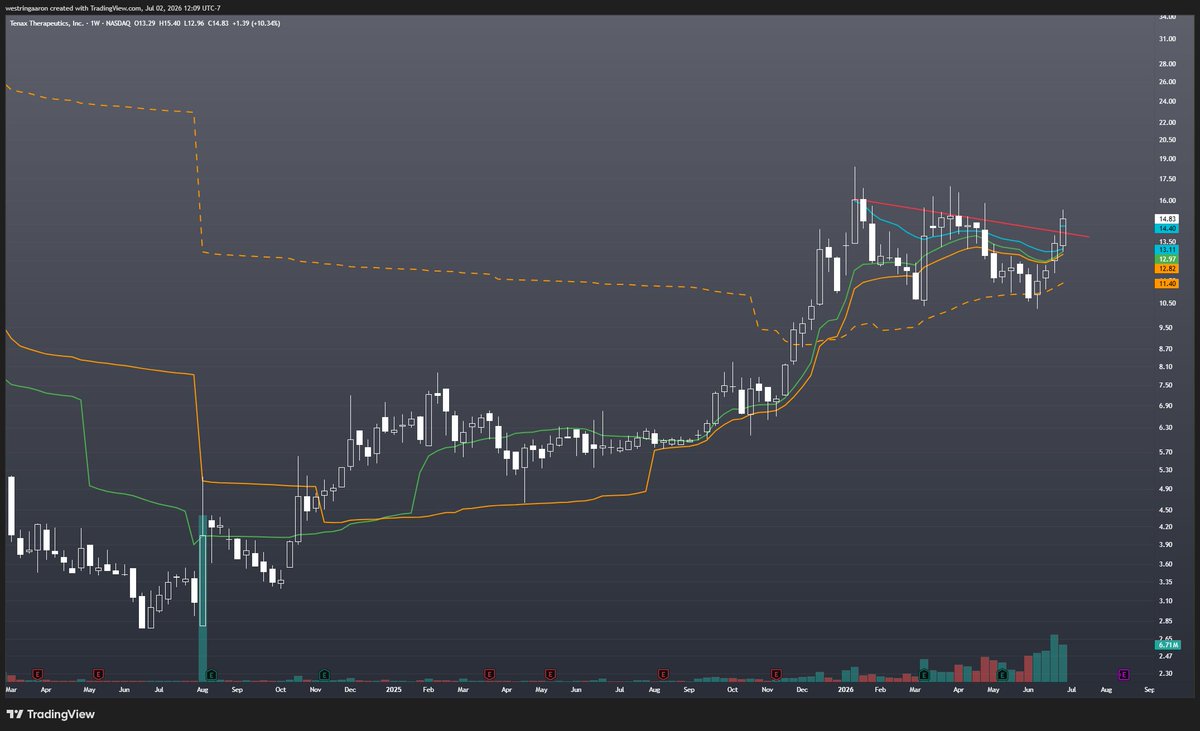Click the cyan 14.40 price label
This screenshot has height=731, width=1200.
point(1167,228)
